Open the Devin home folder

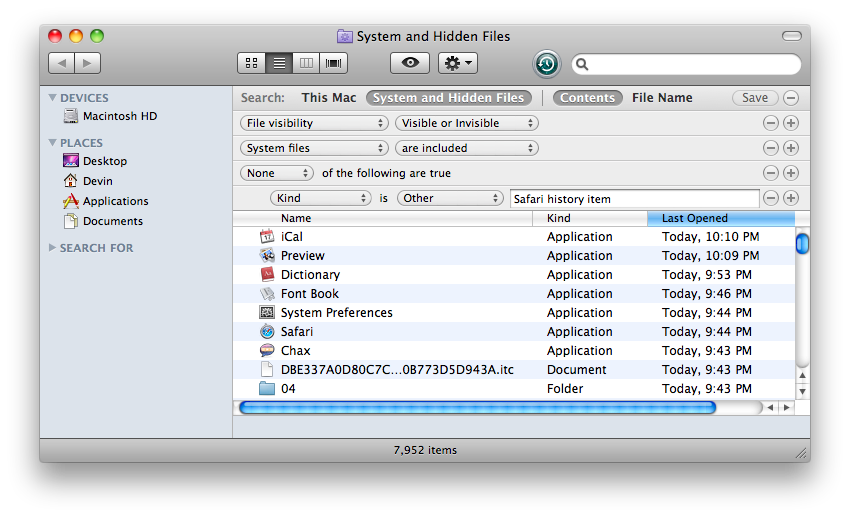pos(88,181)
